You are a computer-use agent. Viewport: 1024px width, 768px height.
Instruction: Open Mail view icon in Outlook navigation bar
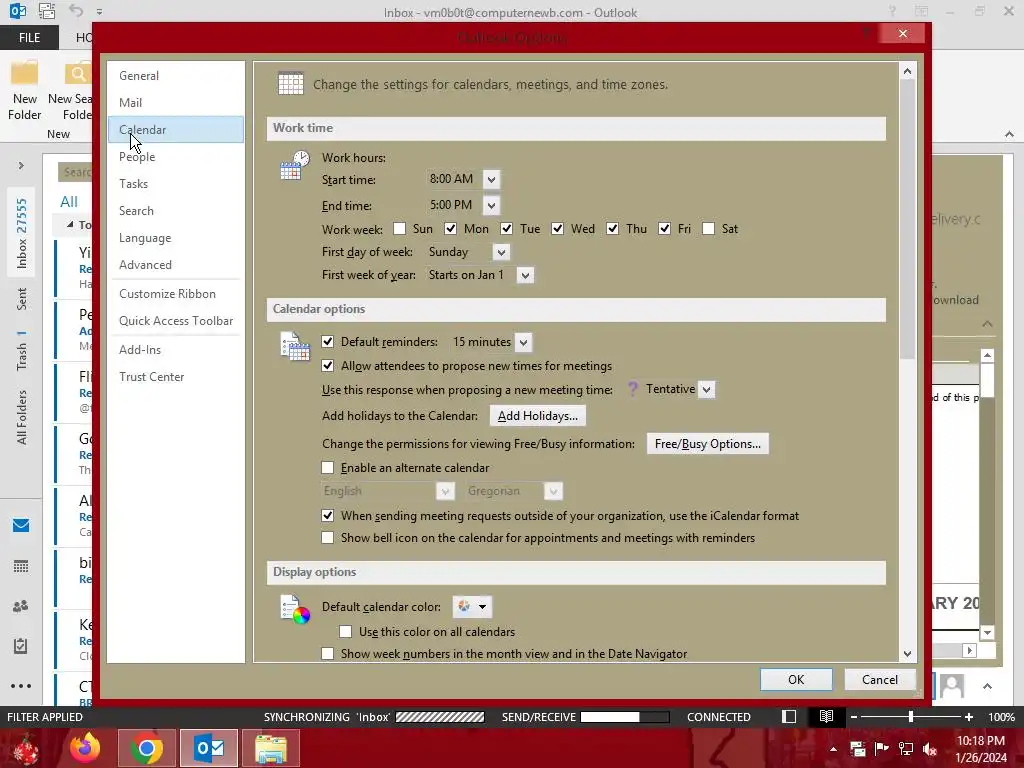coord(21,525)
